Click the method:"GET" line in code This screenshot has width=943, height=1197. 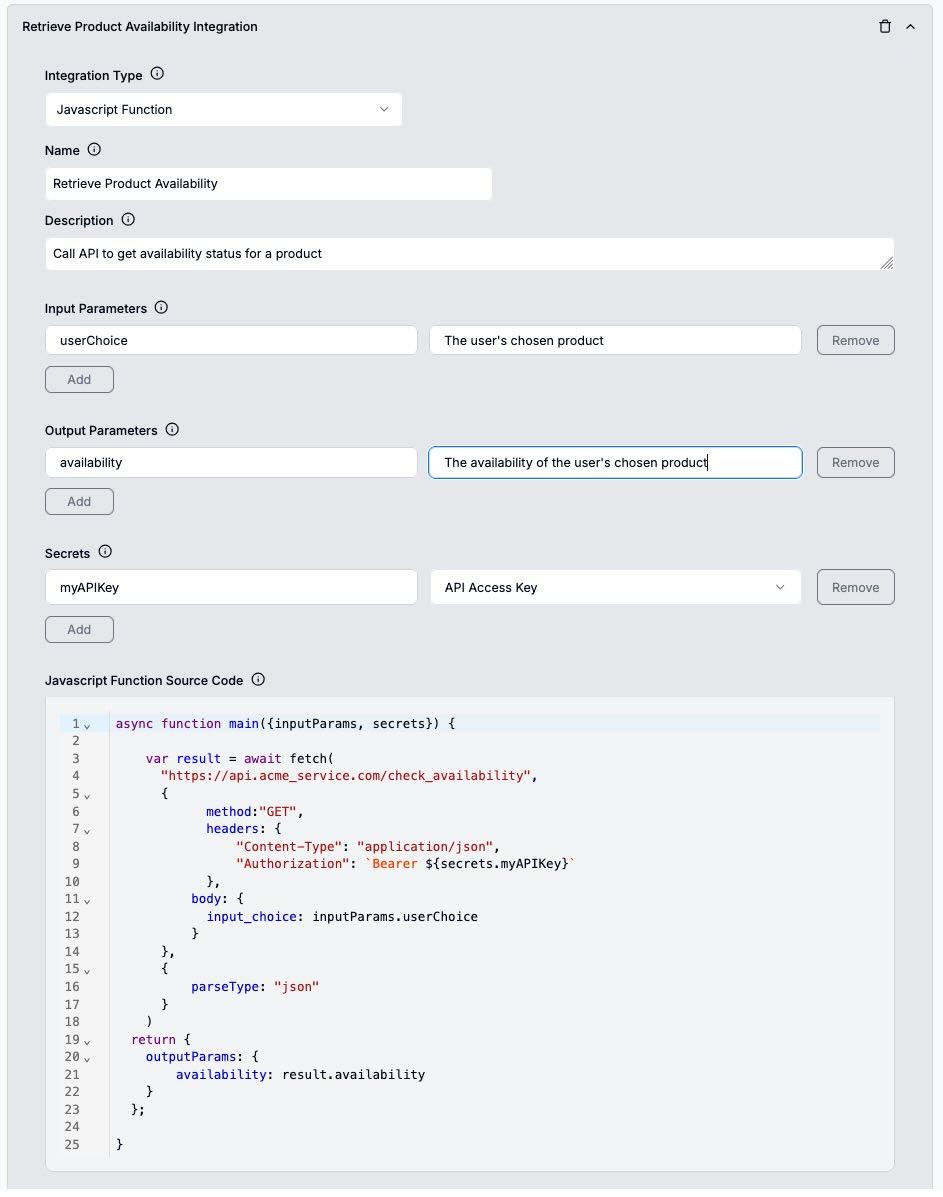(x=254, y=811)
